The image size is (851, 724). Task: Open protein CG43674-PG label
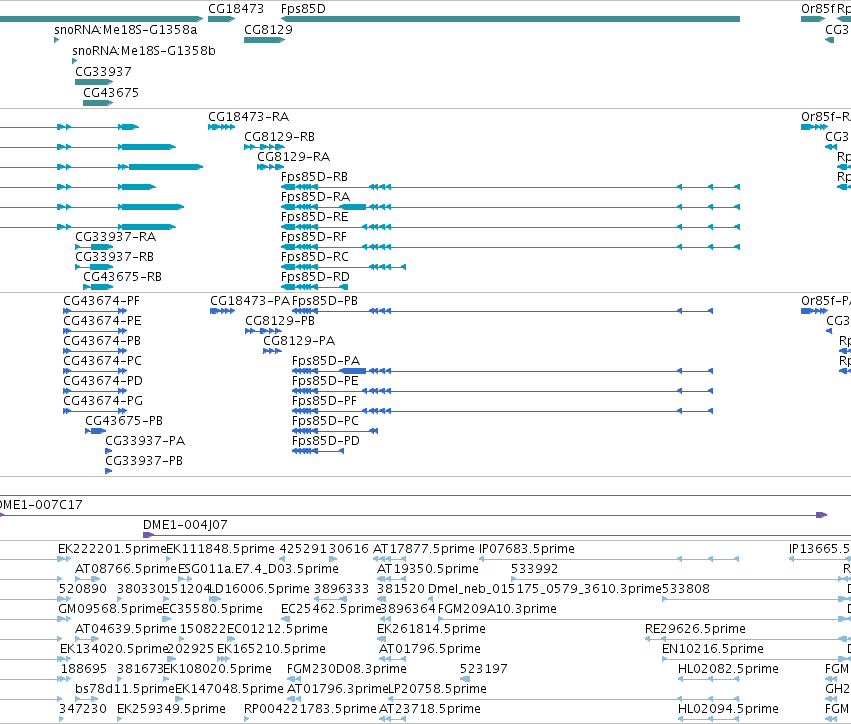pos(103,401)
